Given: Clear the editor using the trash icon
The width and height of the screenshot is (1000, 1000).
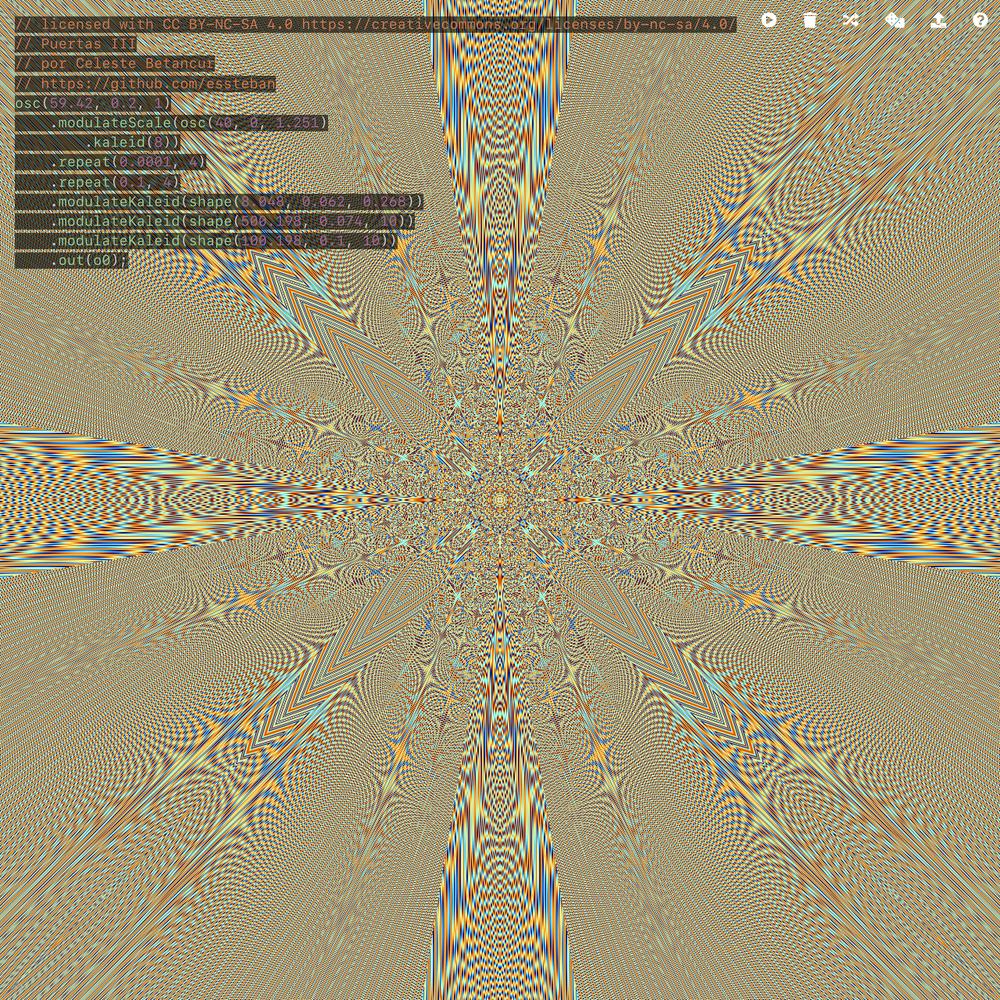Looking at the screenshot, I should [x=810, y=20].
